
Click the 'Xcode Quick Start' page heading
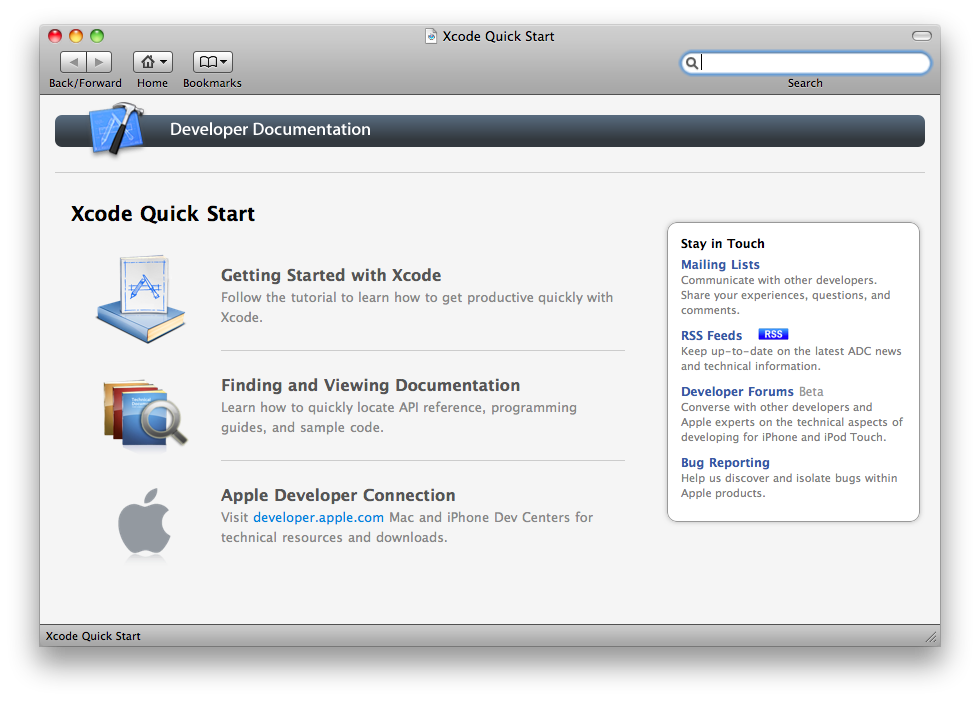pos(162,214)
